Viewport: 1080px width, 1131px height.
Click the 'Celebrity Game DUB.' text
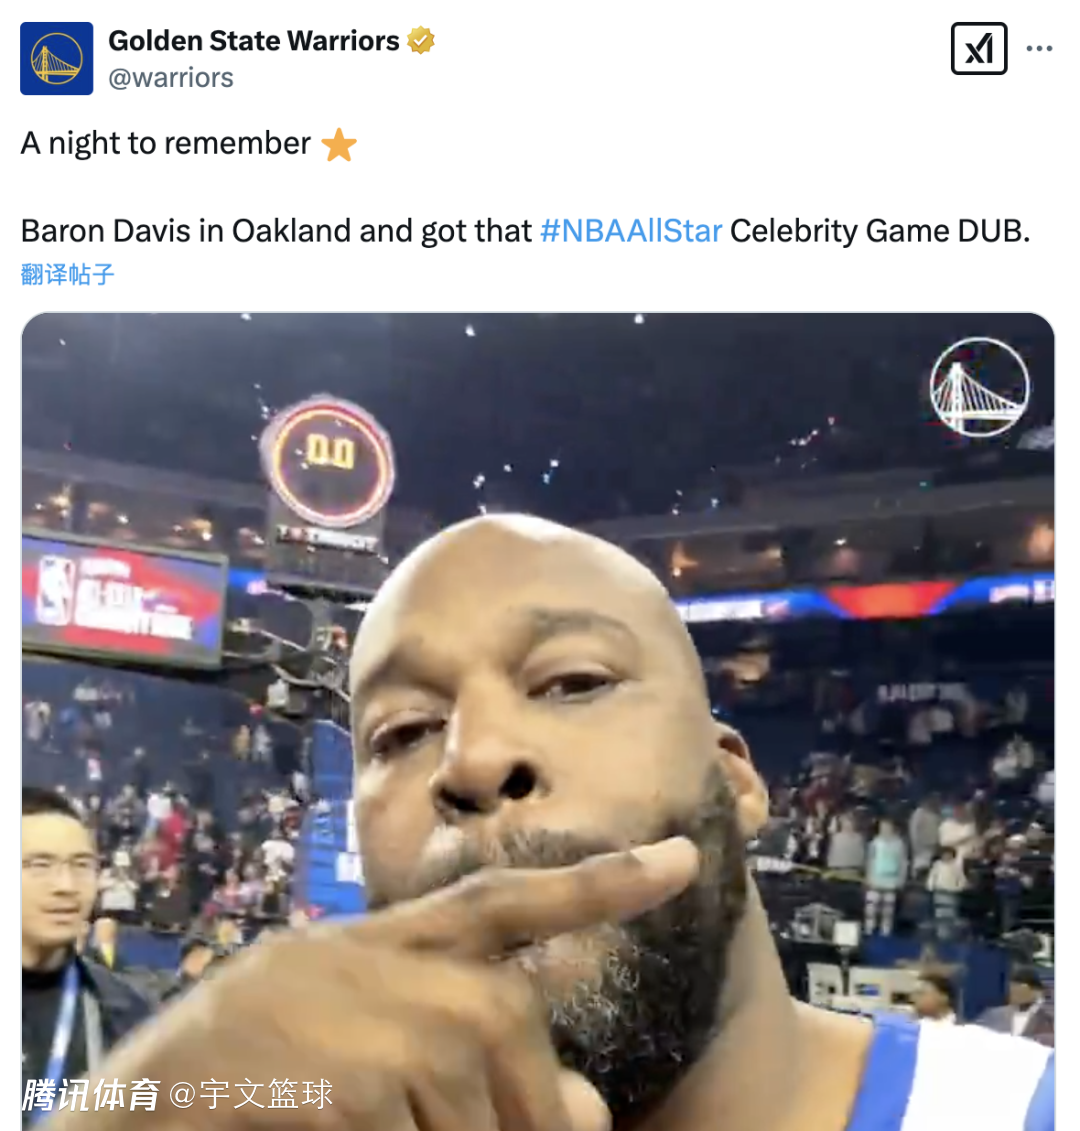click(879, 231)
